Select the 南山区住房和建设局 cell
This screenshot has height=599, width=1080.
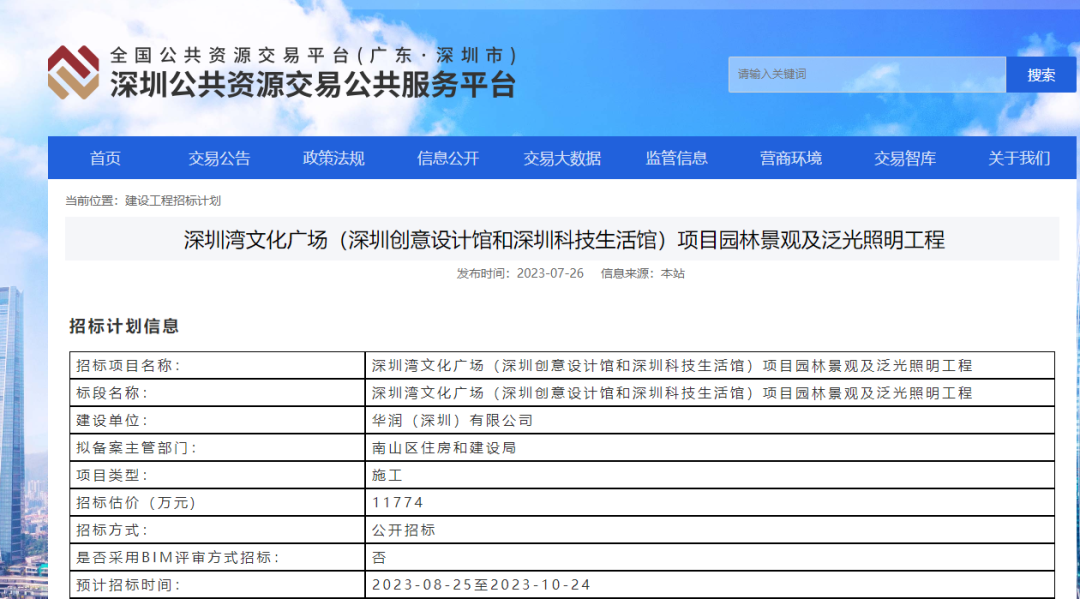pos(444,448)
